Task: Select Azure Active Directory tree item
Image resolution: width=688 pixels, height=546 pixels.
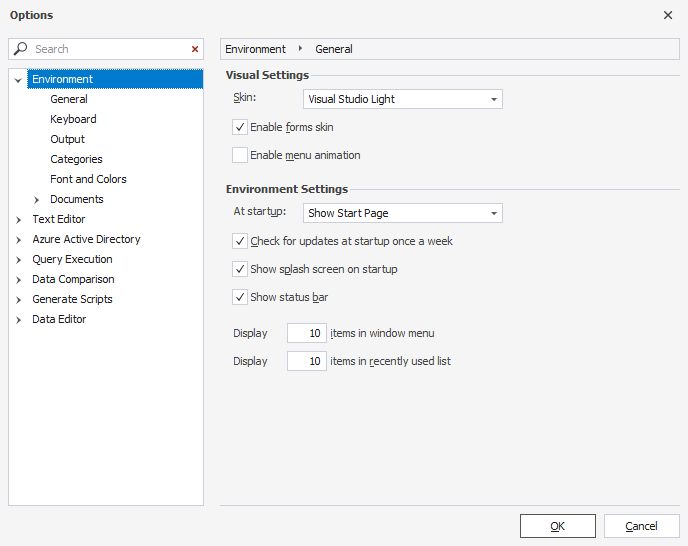Action: coord(86,239)
